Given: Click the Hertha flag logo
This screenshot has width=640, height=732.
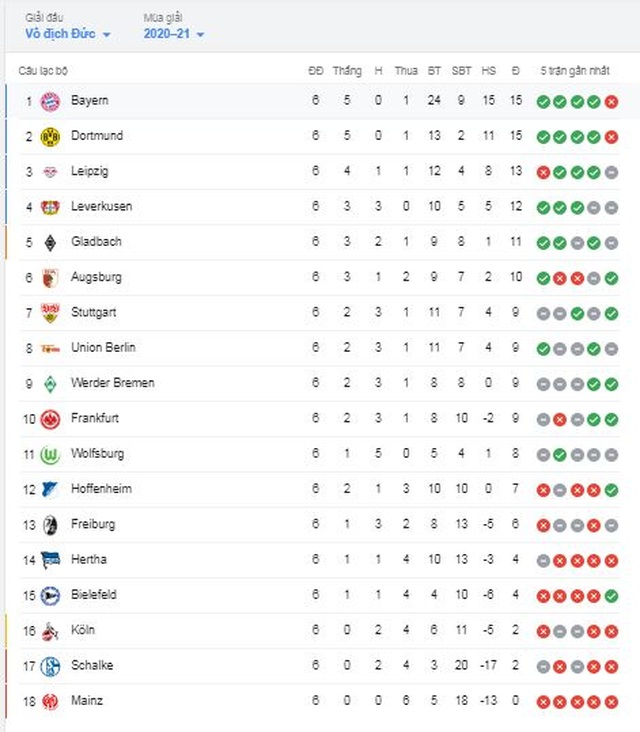Looking at the screenshot, I should point(50,560).
